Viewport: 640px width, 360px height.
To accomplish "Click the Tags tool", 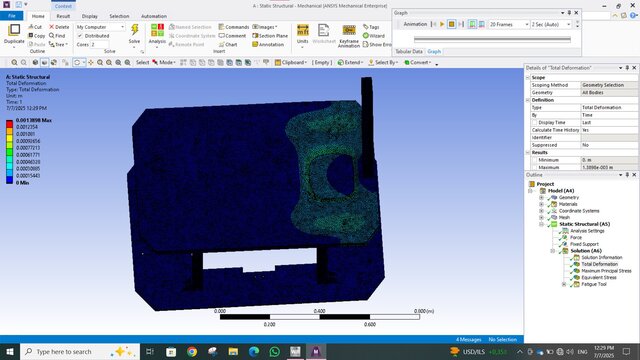I will [371, 27].
